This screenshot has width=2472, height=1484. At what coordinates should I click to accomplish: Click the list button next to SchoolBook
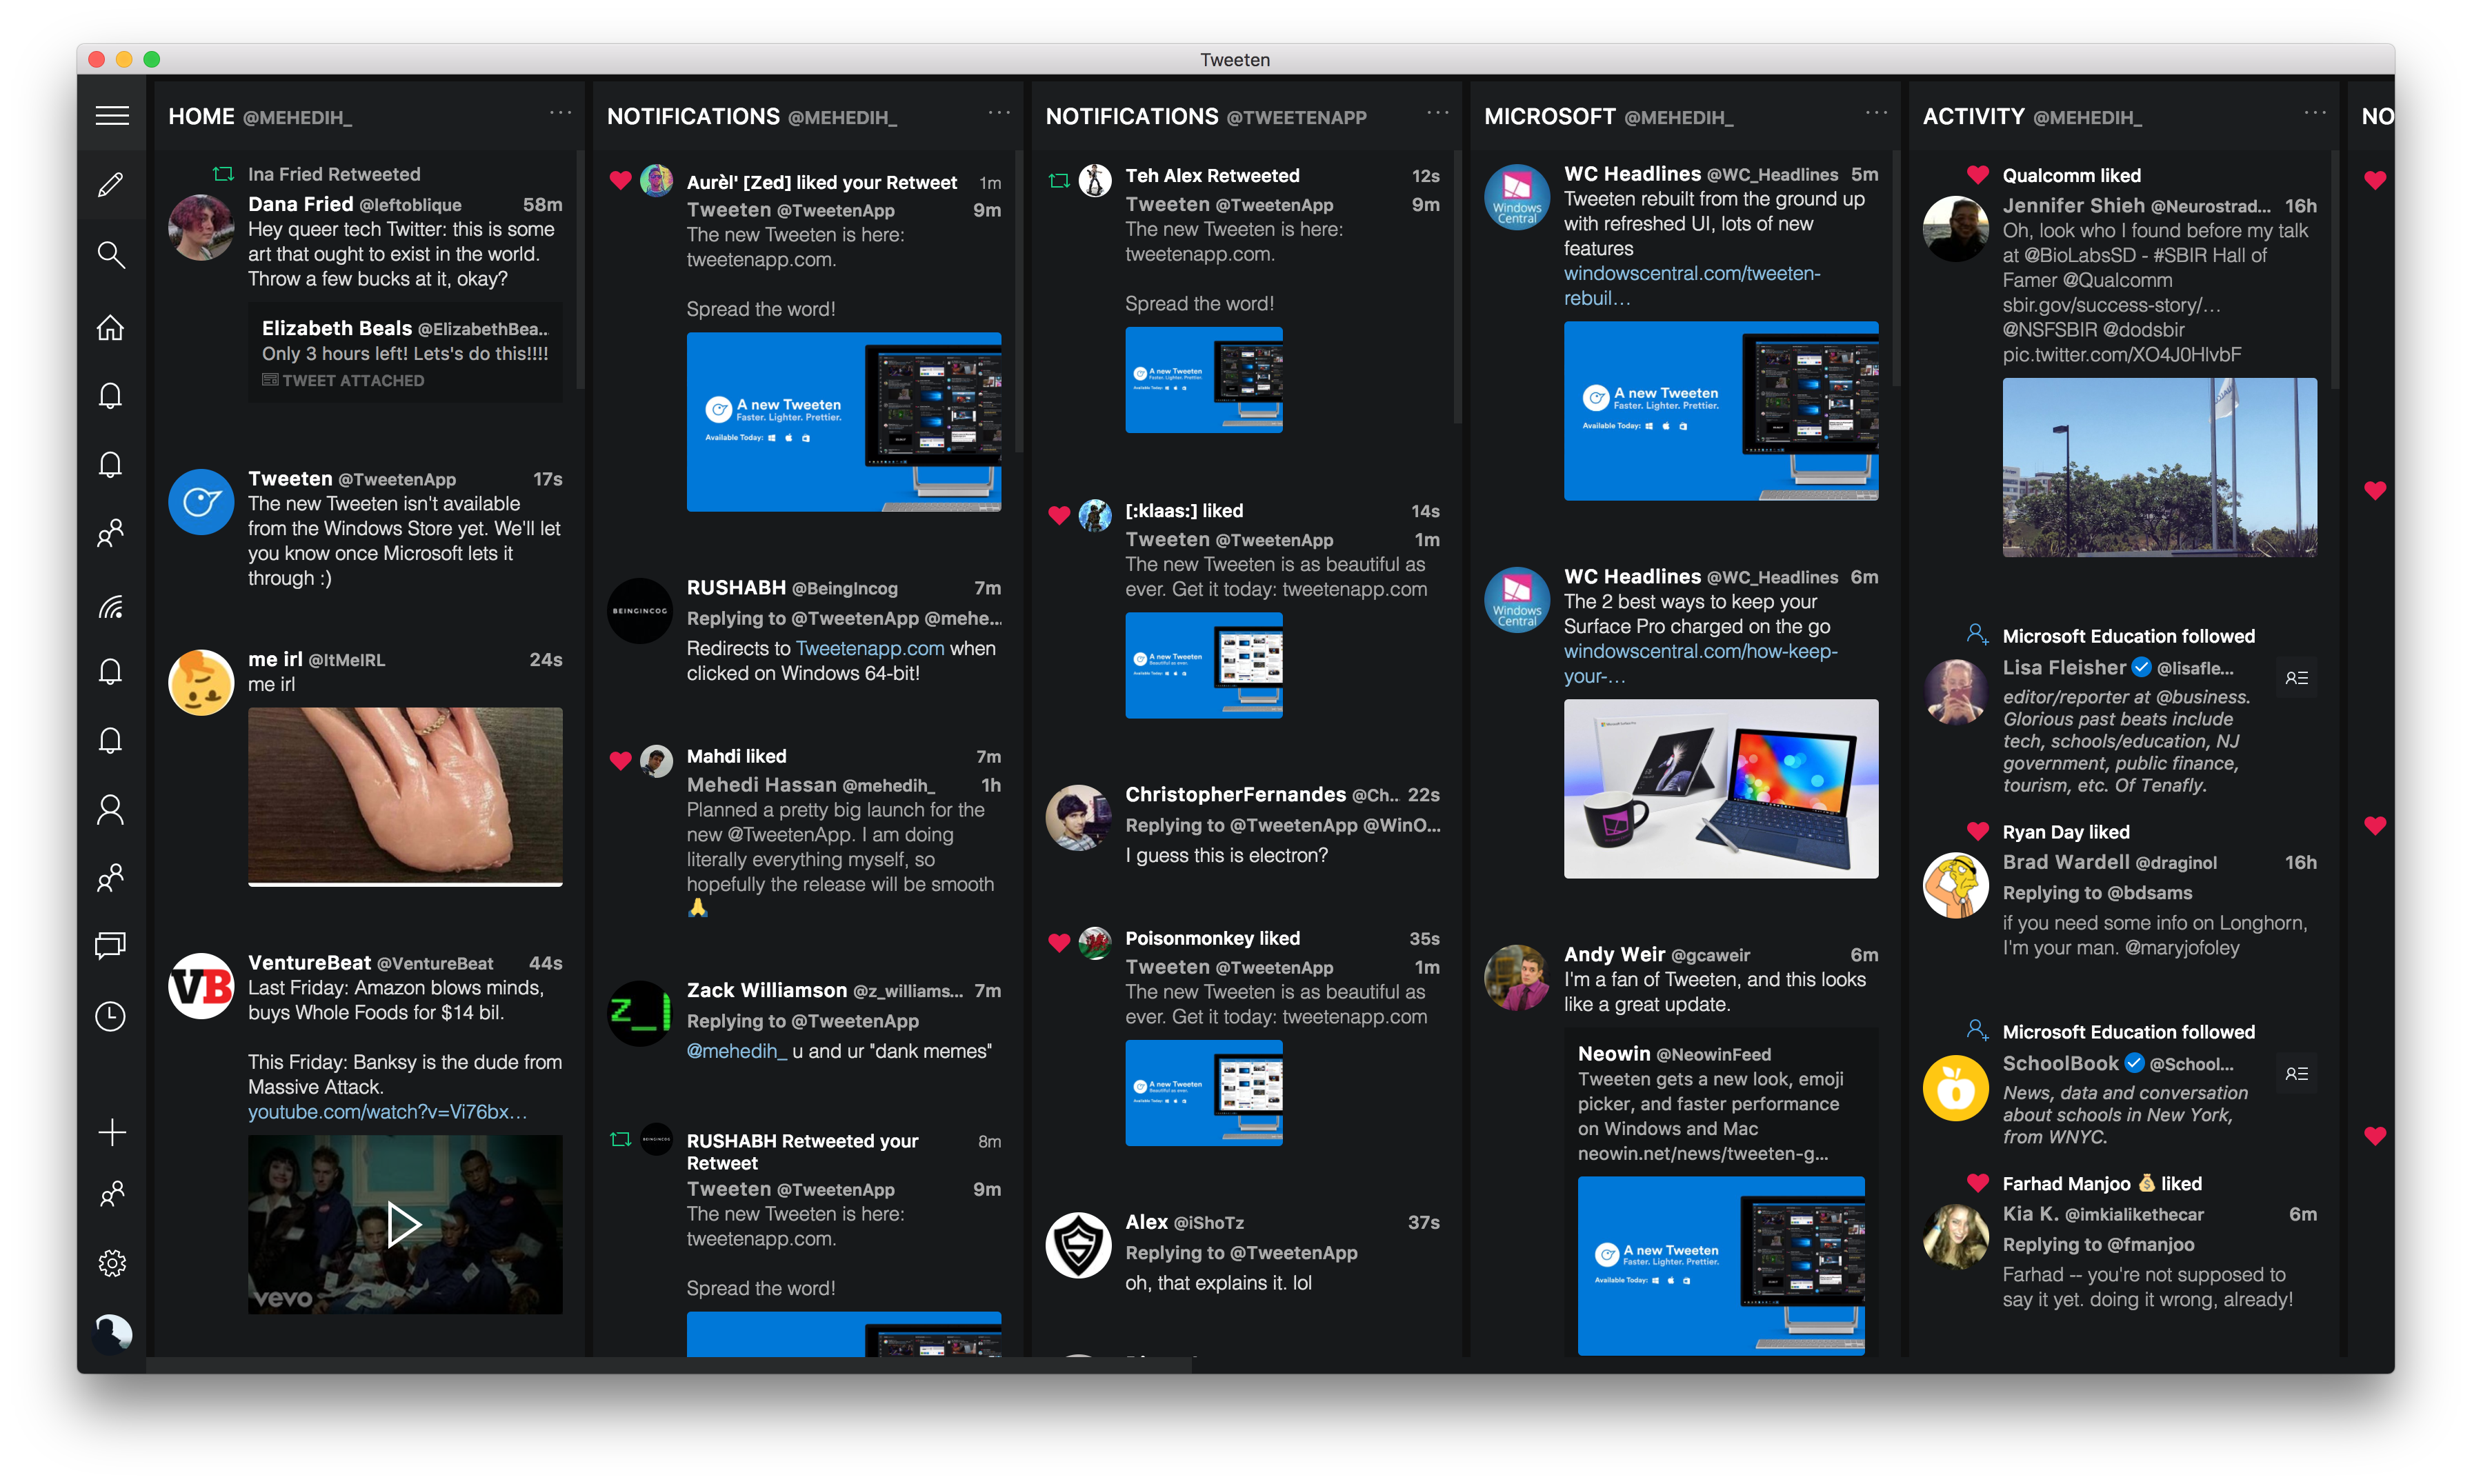(x=2296, y=1074)
